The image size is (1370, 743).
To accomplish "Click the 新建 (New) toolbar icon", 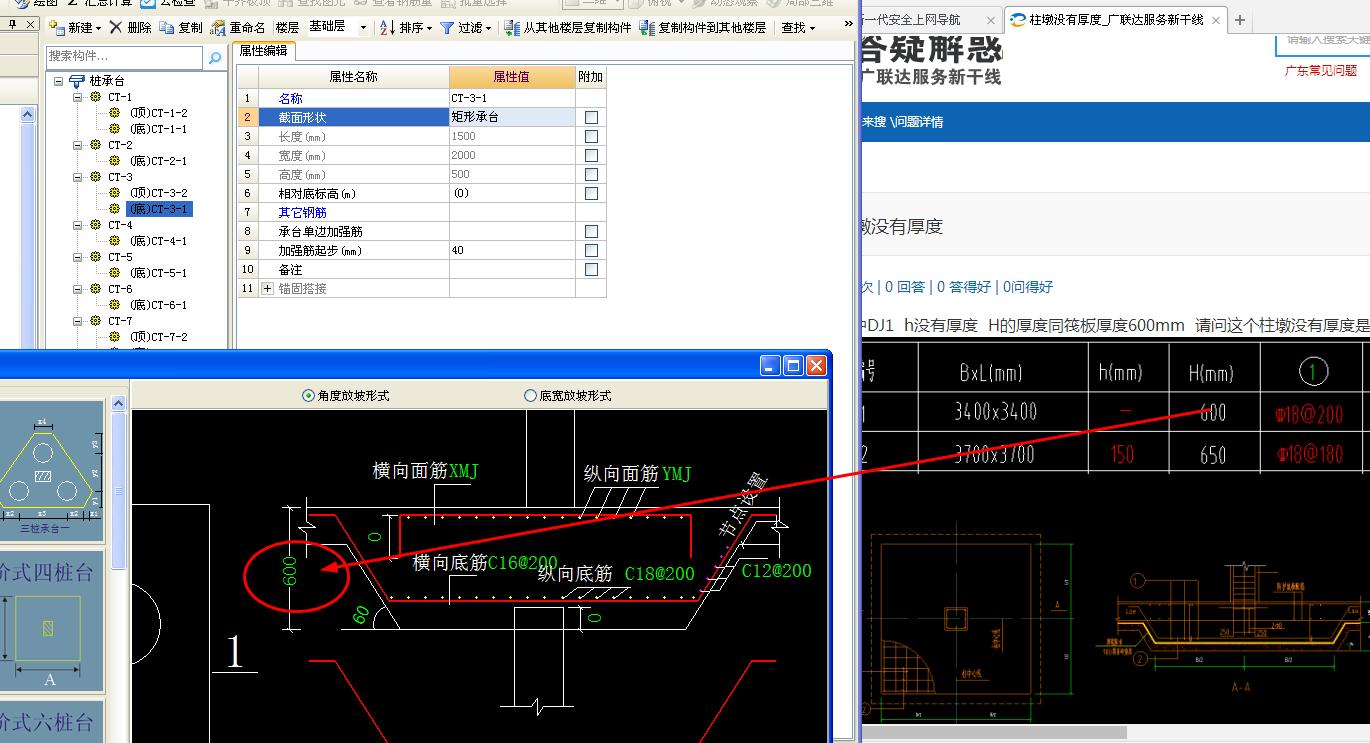I will (57, 28).
